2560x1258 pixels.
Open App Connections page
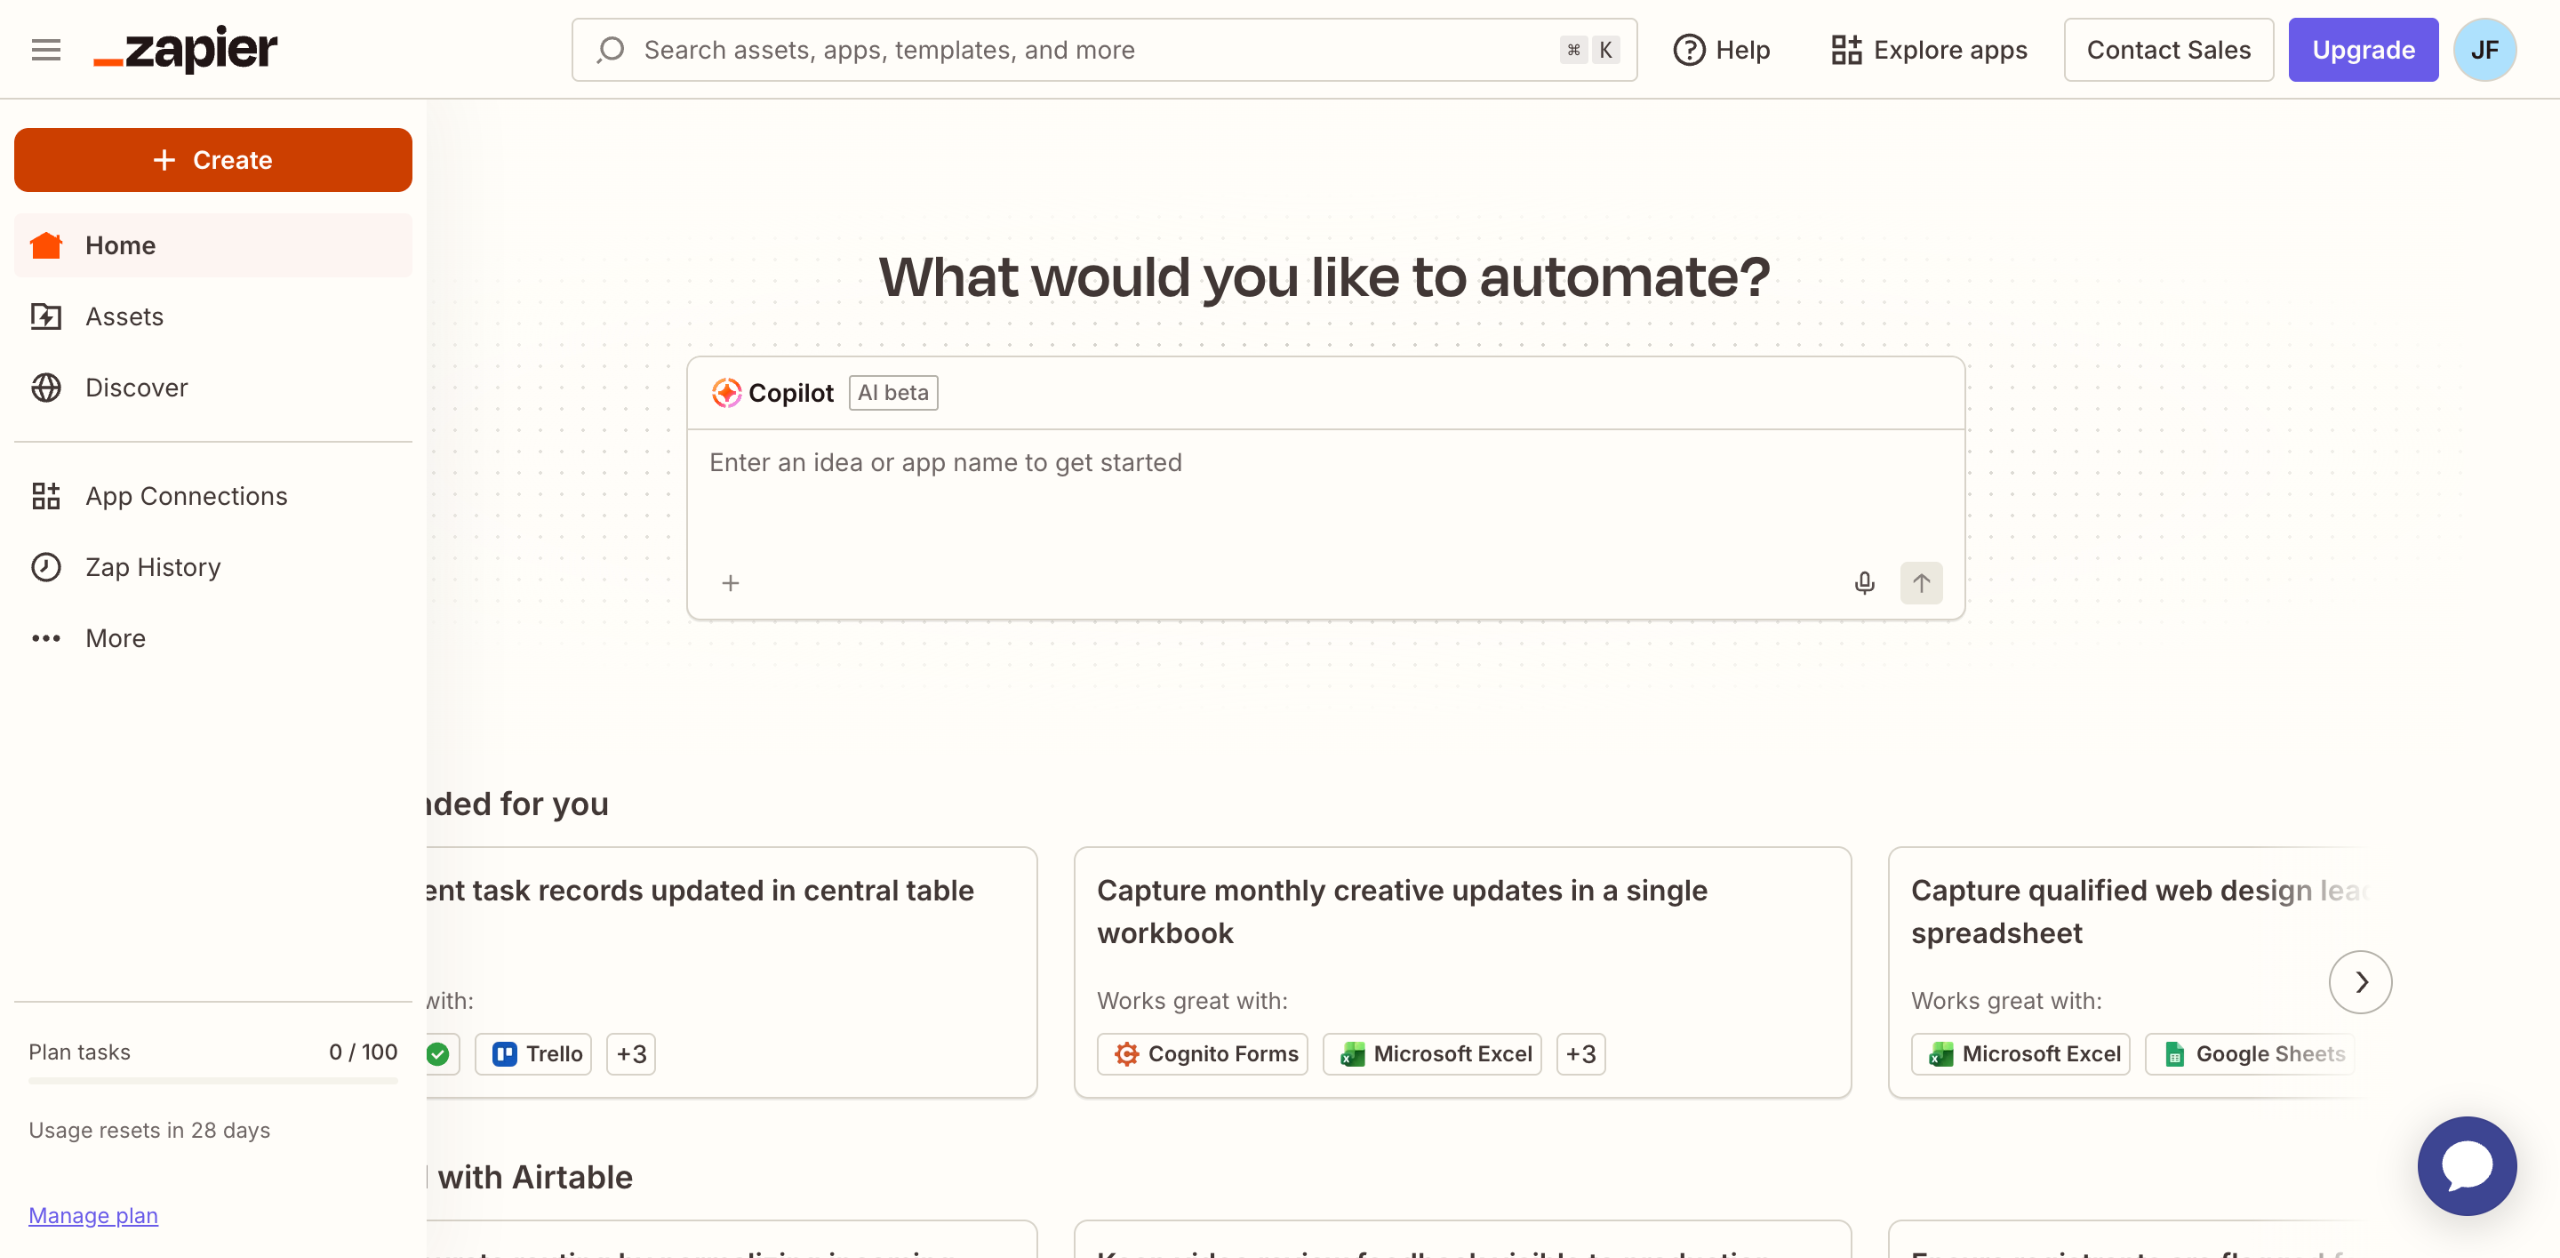[186, 496]
